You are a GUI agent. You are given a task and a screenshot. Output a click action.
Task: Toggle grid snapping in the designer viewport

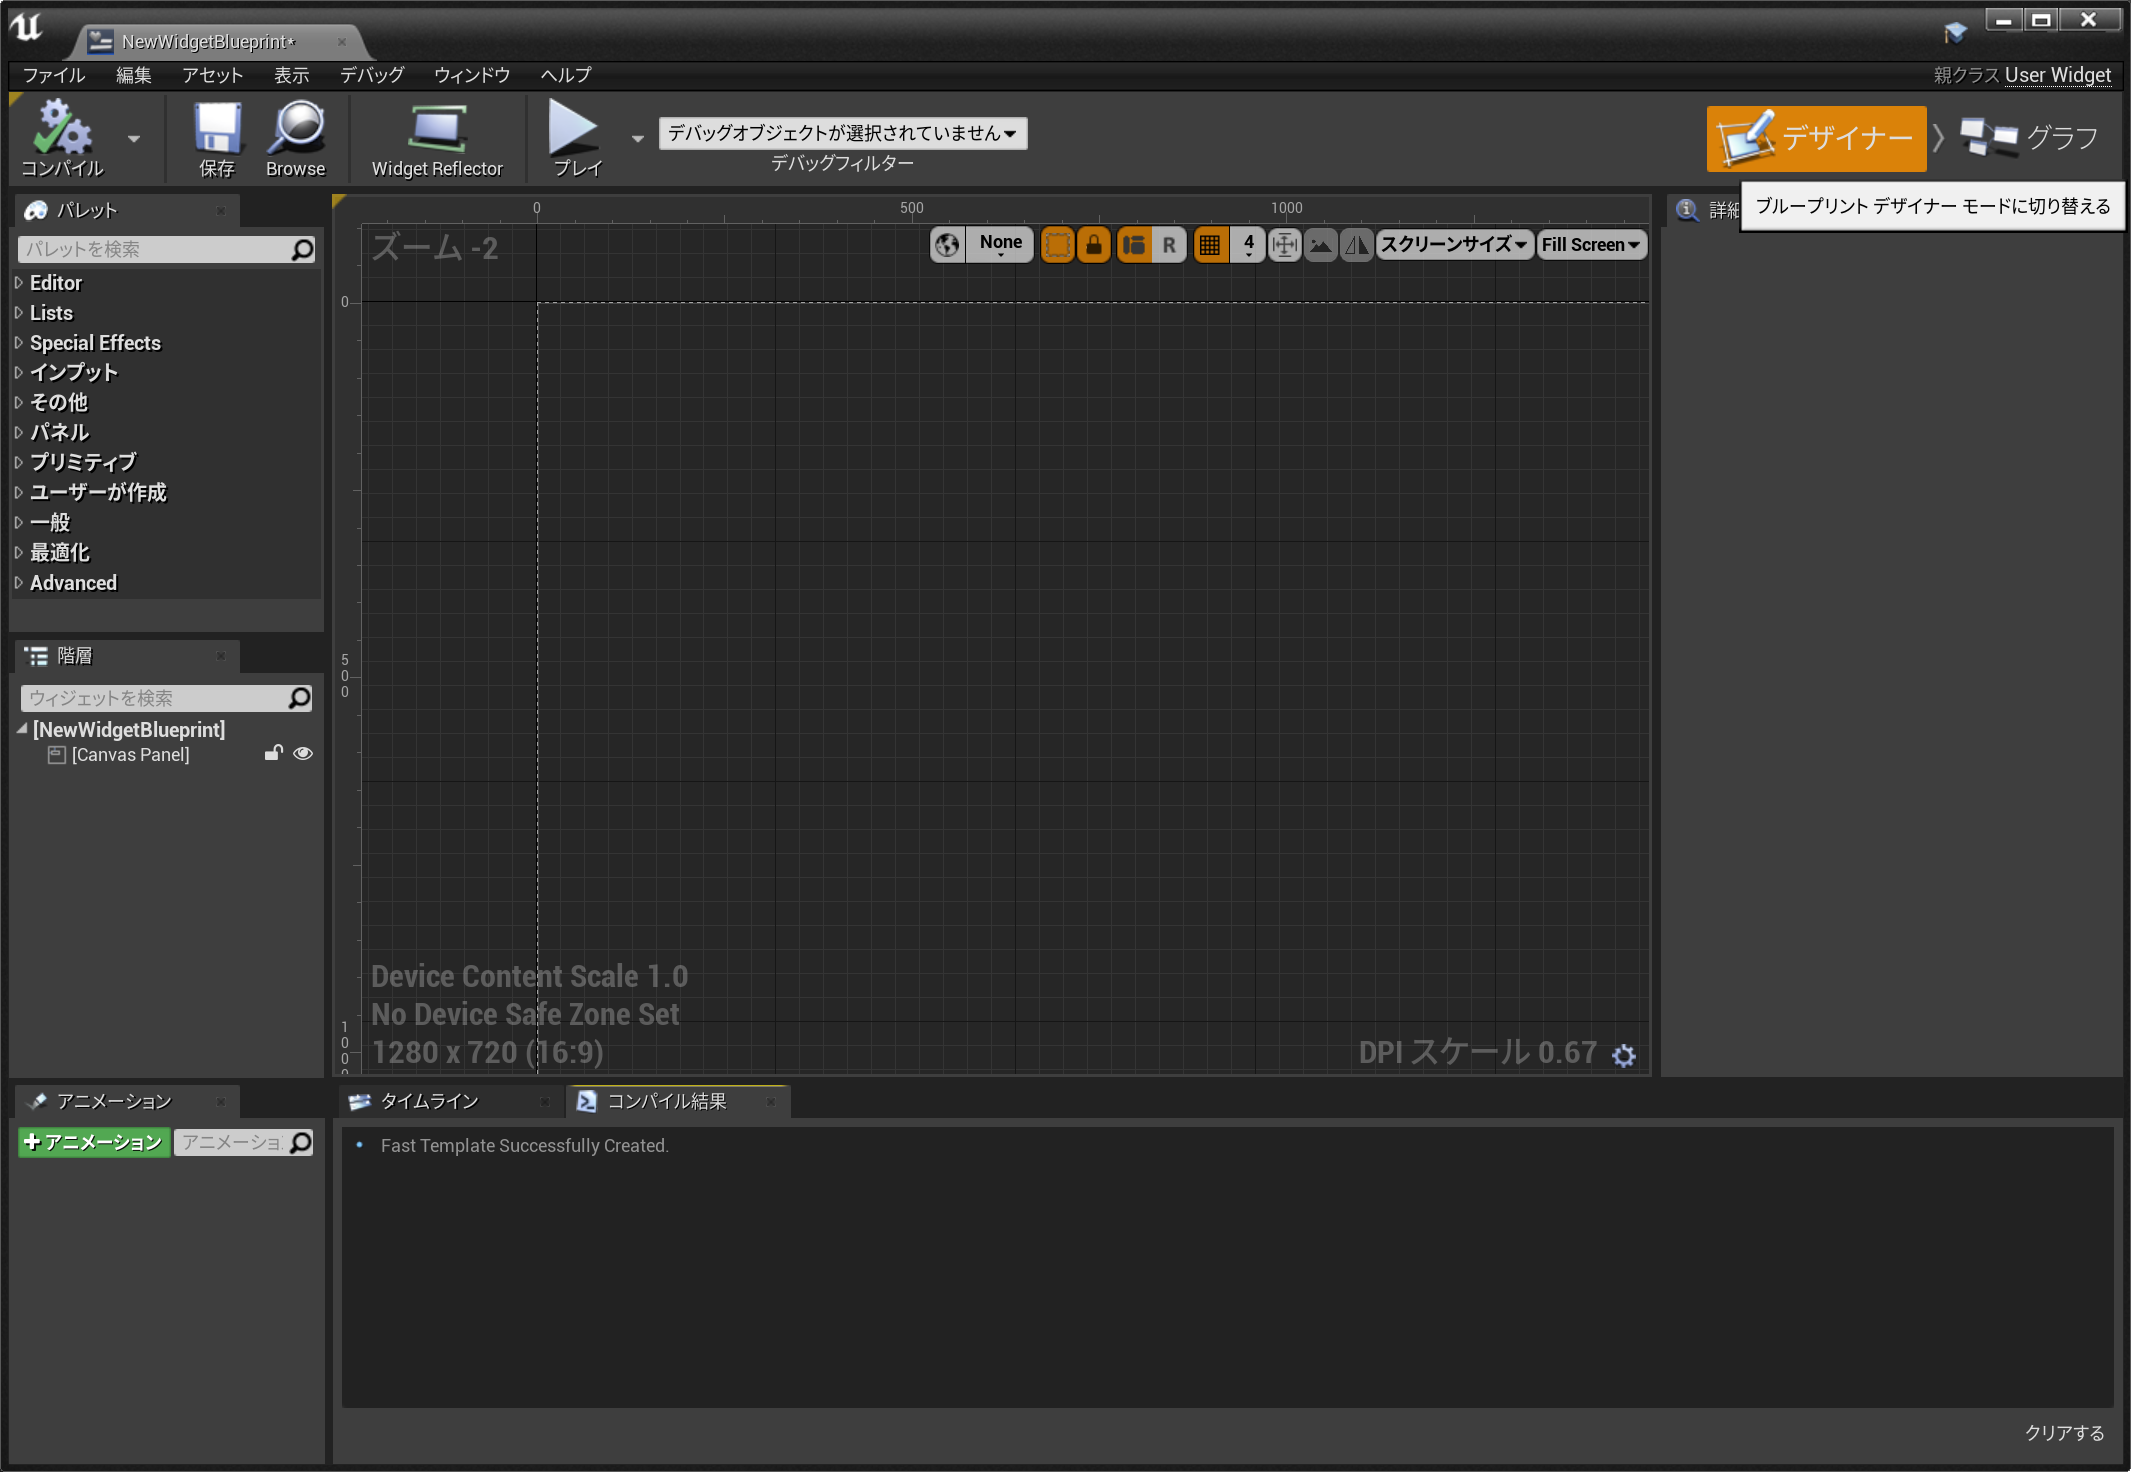click(x=1210, y=245)
